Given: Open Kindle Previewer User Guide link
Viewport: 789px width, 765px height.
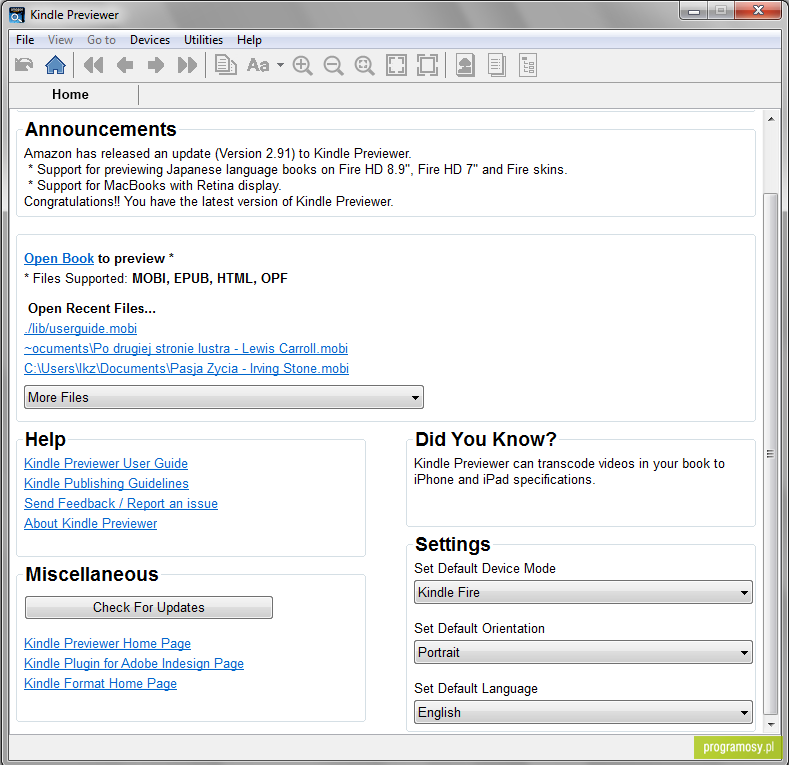Looking at the screenshot, I should (106, 464).
